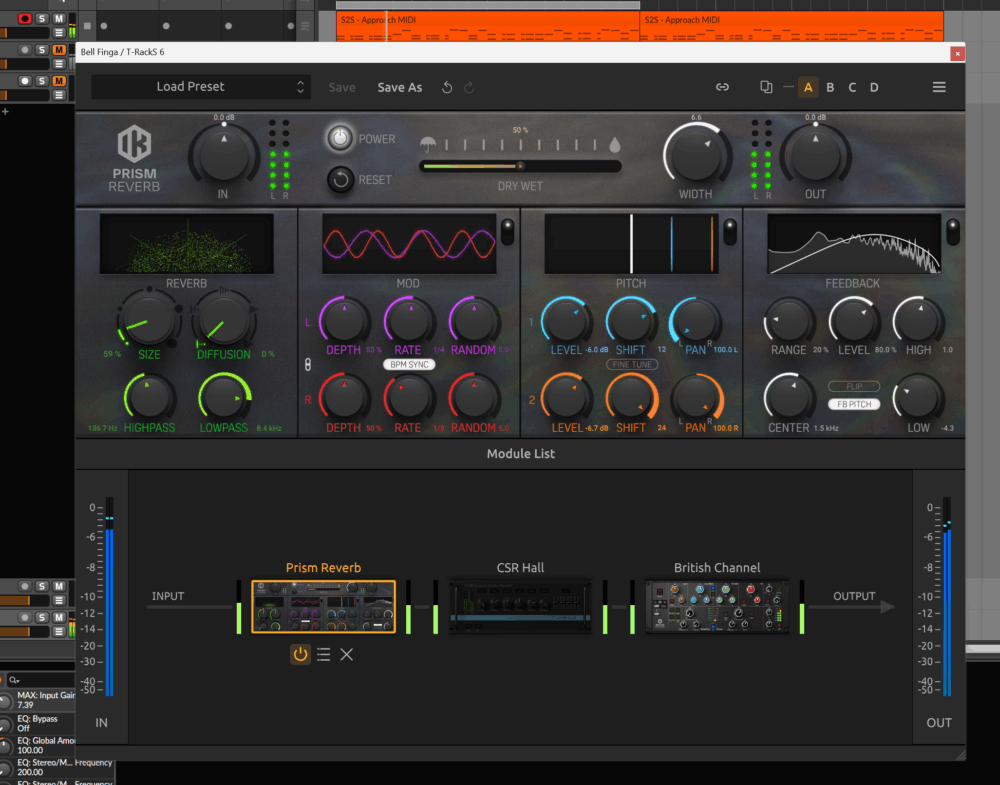Unmute the second track's orange M button
The image size is (1000, 785).
coord(59,50)
